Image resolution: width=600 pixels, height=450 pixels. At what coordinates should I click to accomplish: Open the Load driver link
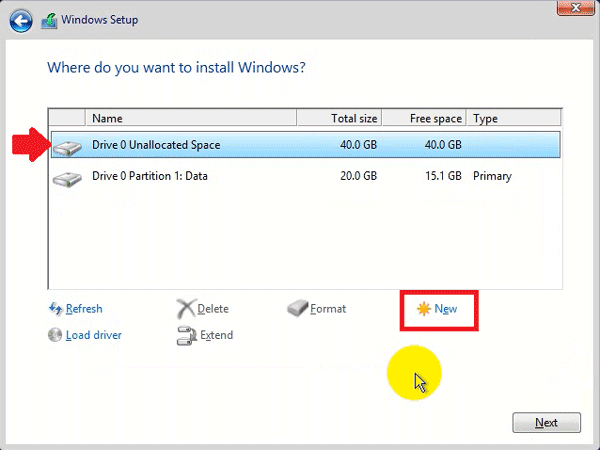[x=93, y=335]
